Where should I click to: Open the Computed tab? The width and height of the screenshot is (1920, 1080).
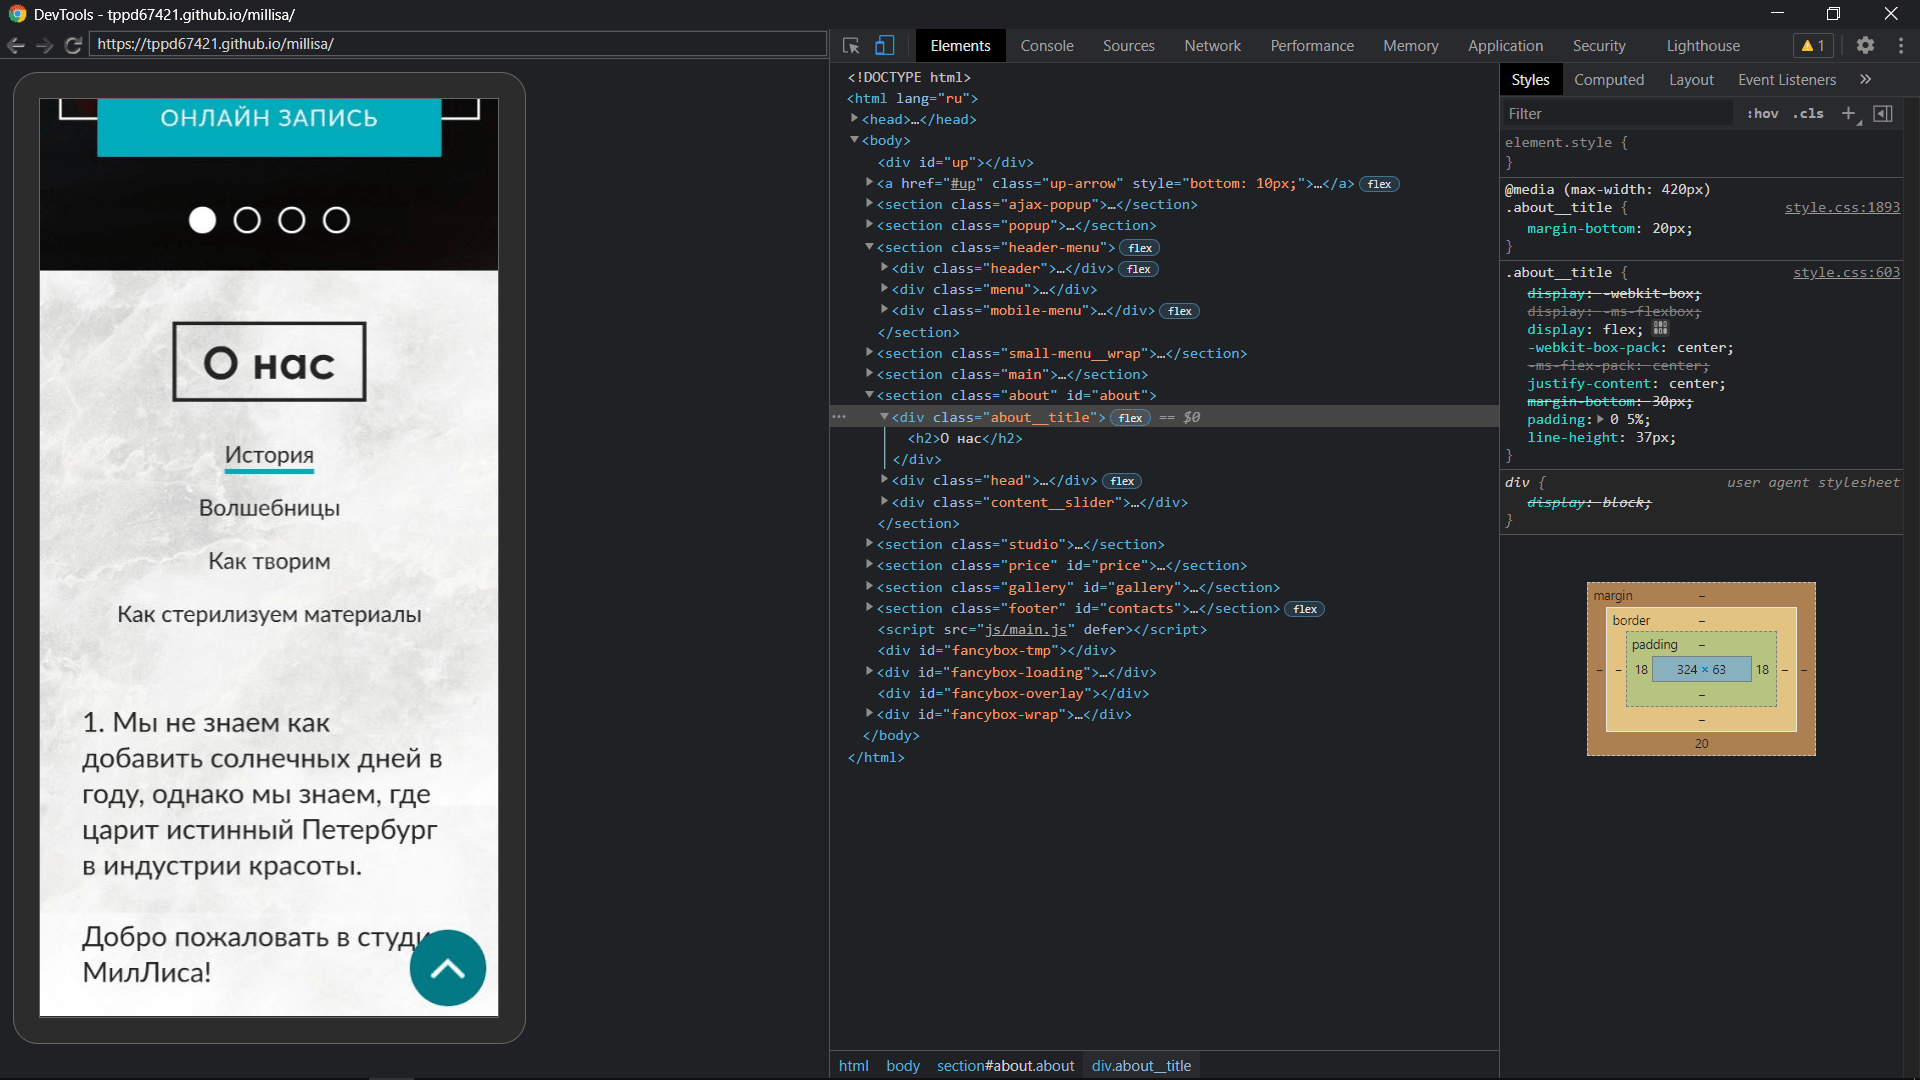pyautogui.click(x=1608, y=80)
